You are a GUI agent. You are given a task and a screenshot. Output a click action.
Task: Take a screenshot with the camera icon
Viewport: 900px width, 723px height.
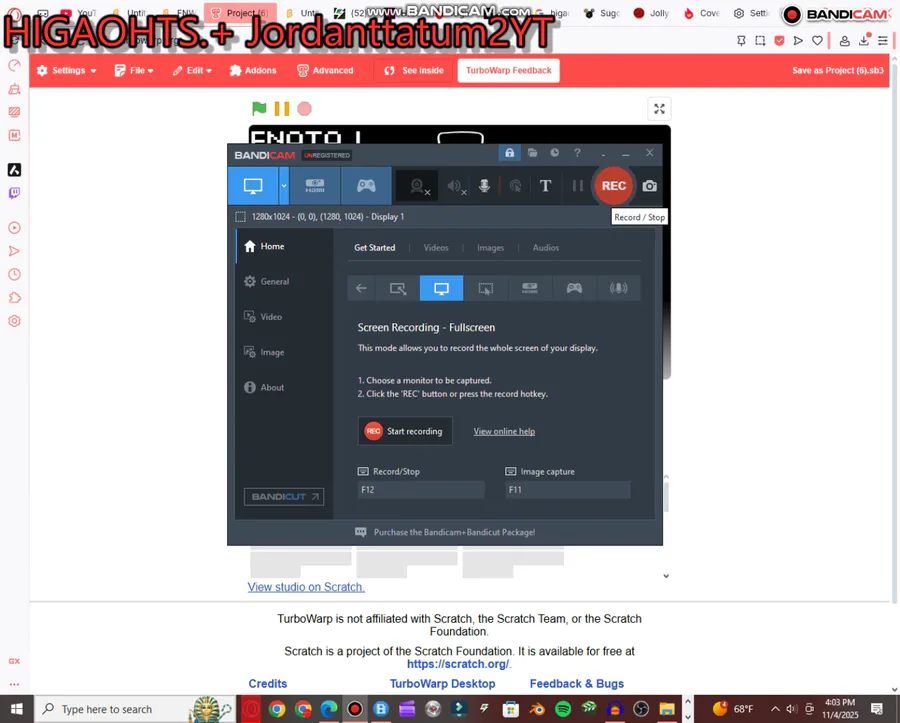coord(649,186)
